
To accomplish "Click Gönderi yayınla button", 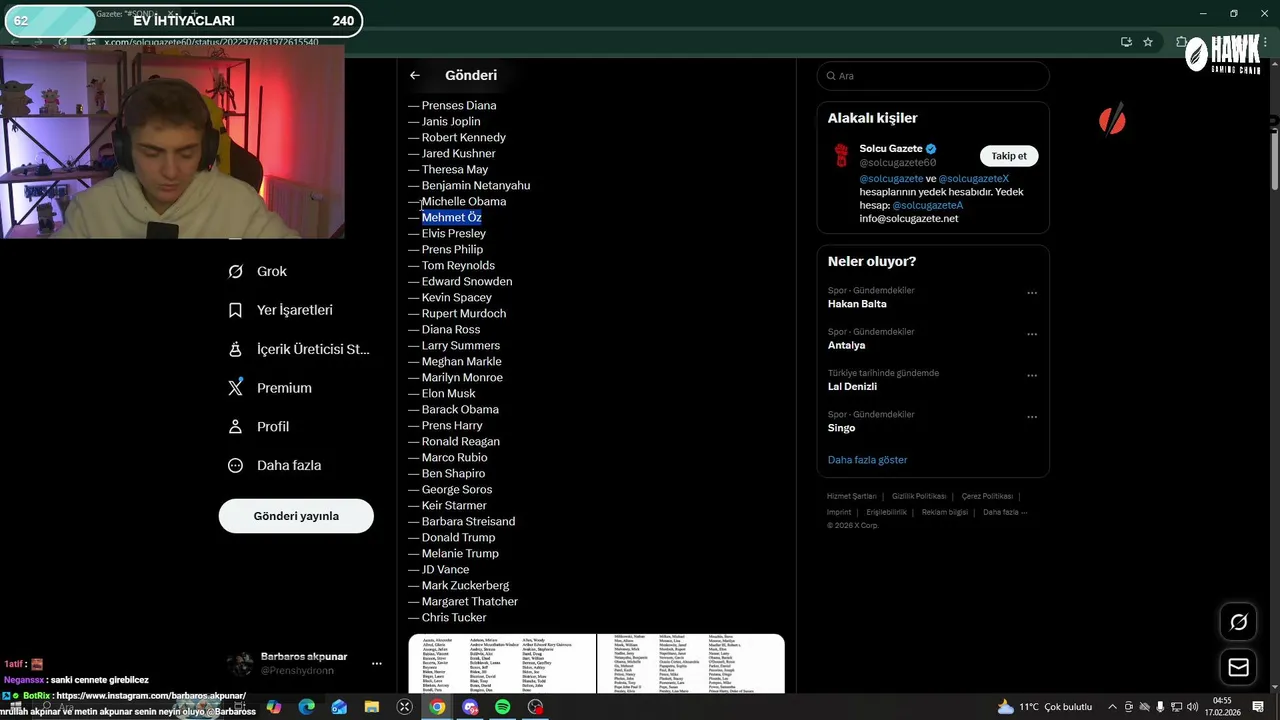I will coord(296,516).
